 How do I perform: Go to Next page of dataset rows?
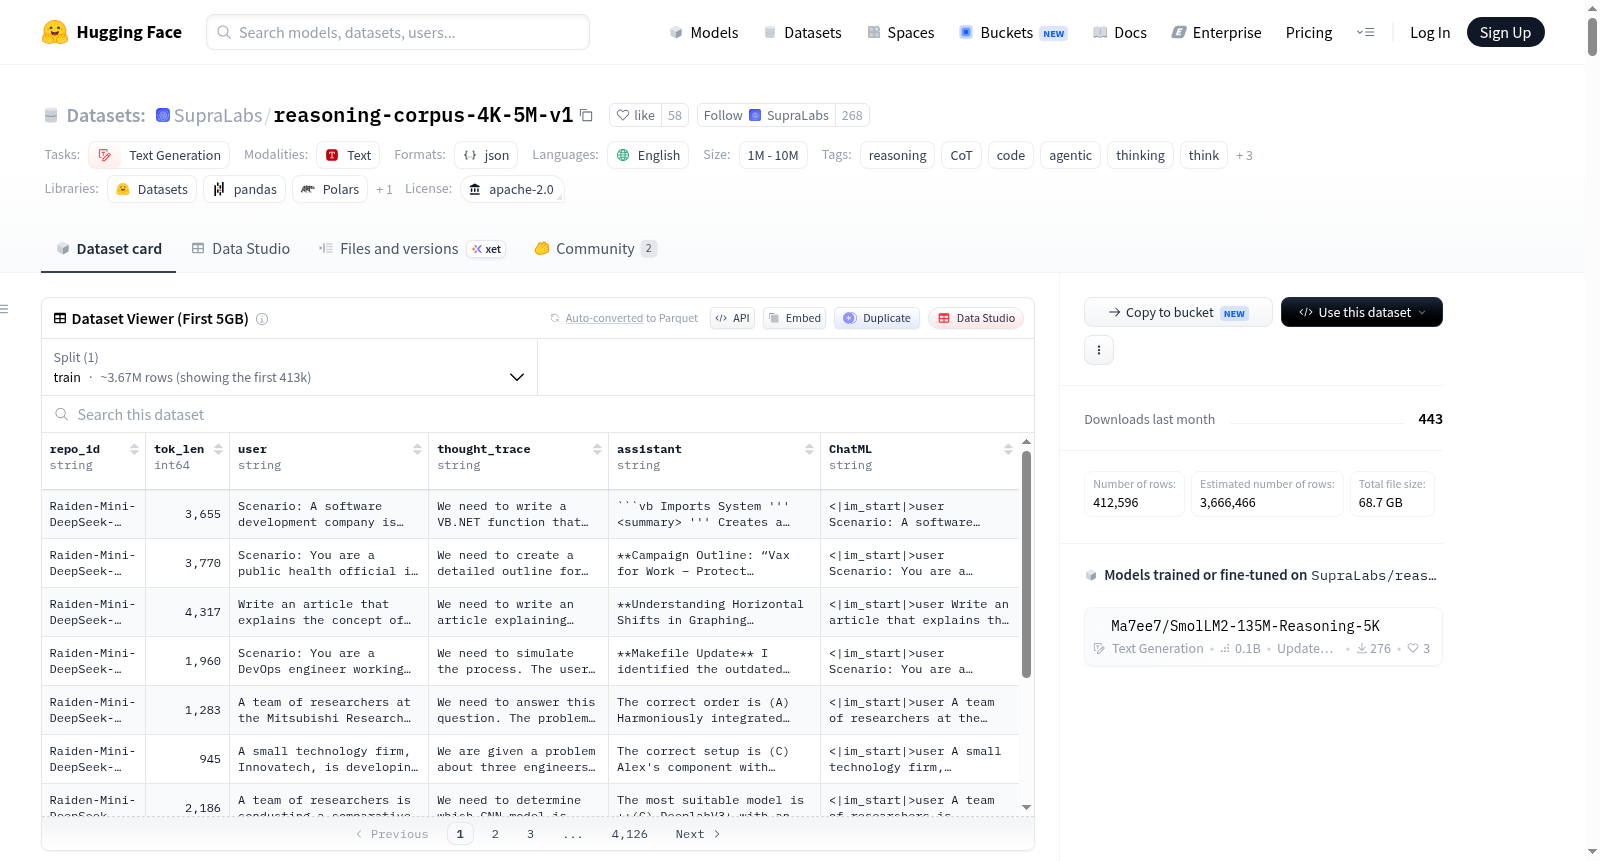click(697, 834)
